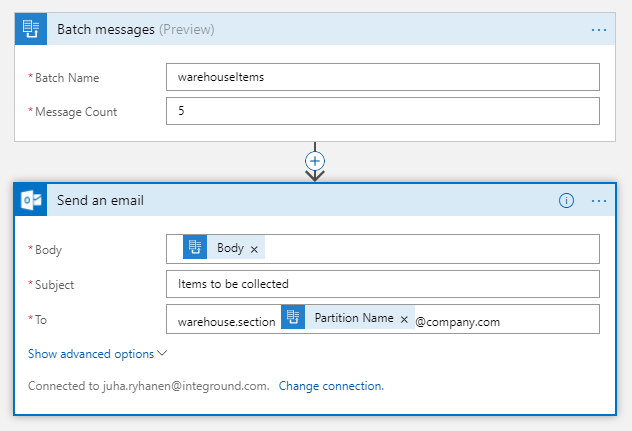Follow the Change connection link
This screenshot has width=632, height=431.
(331, 386)
